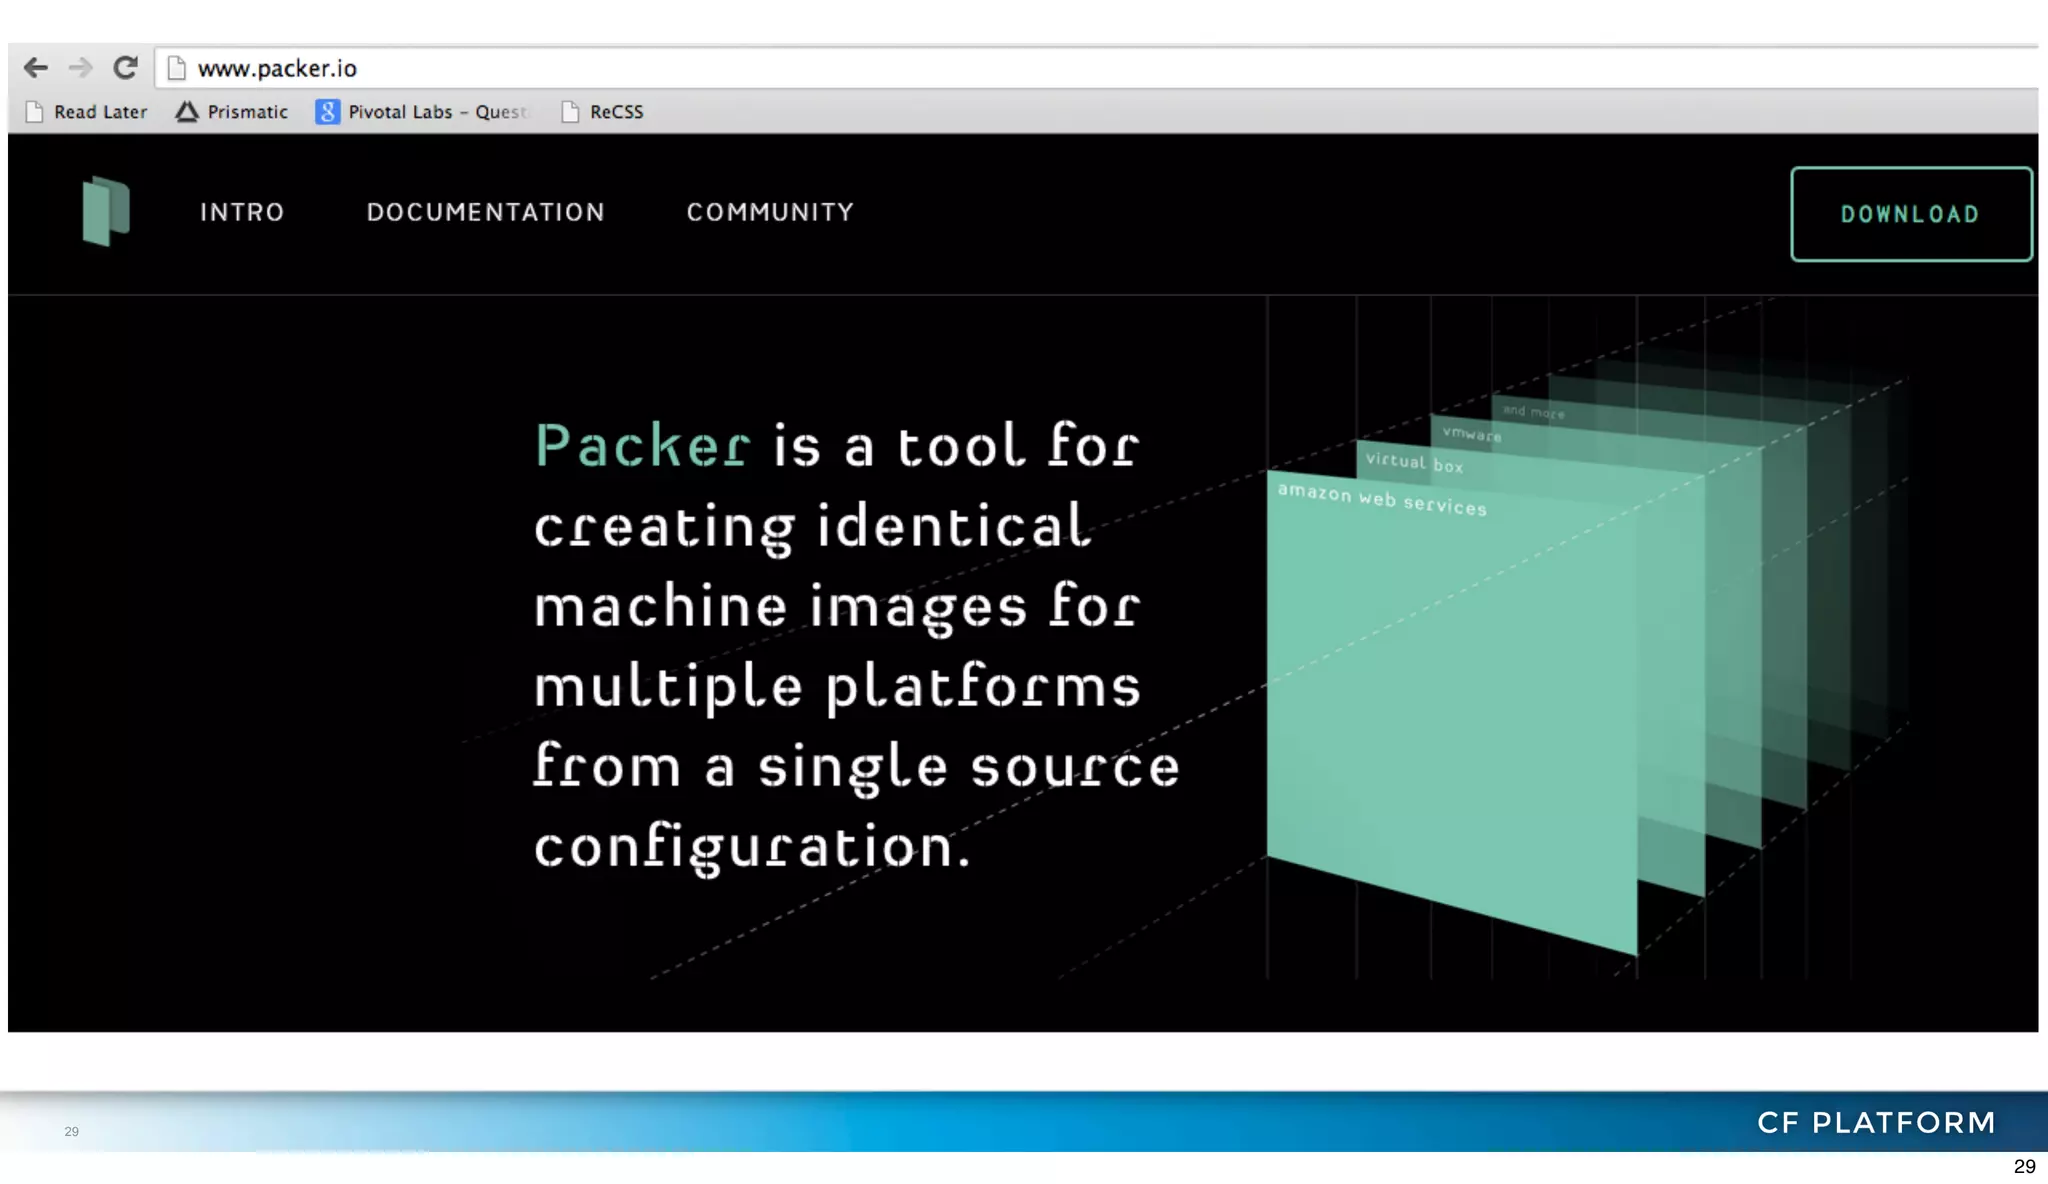Click the green Packer word in the headline

(643, 446)
